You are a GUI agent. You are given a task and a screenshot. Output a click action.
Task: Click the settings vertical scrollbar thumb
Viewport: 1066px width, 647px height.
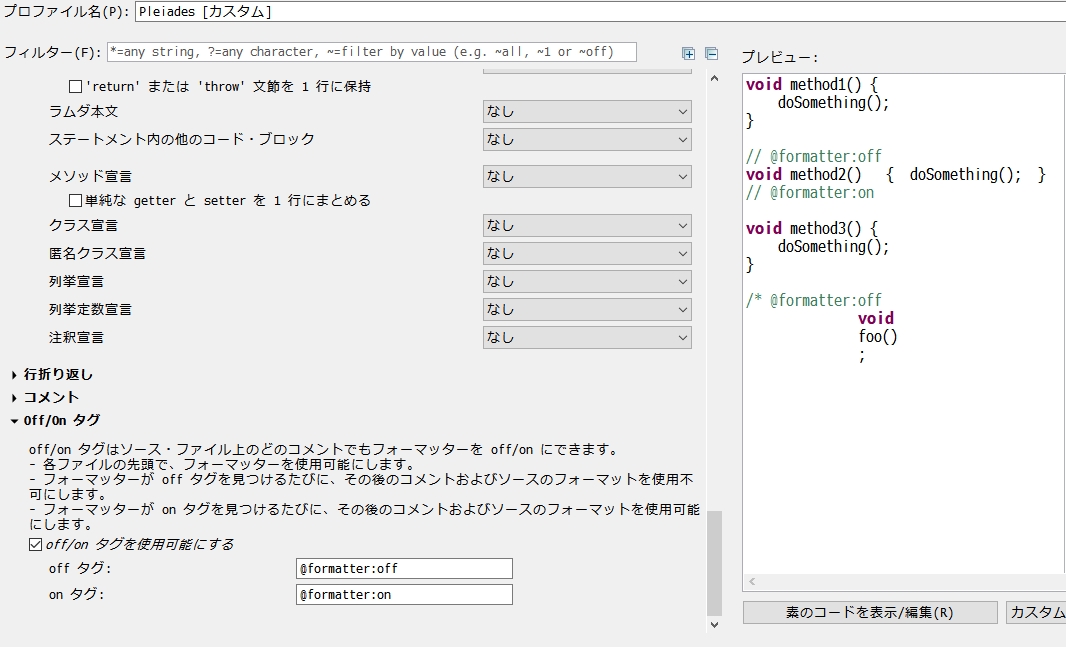click(x=714, y=563)
